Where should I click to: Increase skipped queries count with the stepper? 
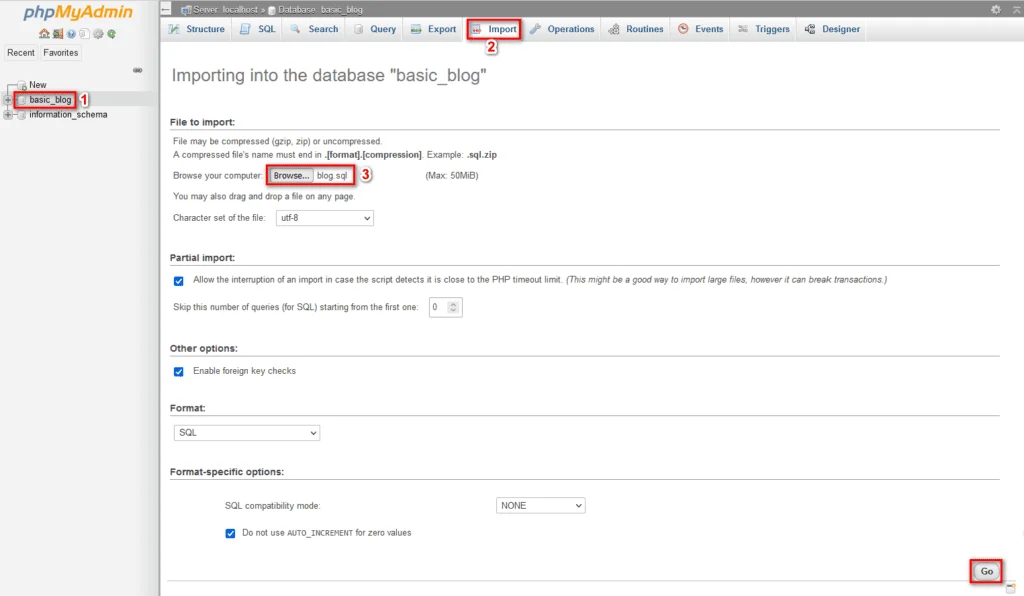coord(455,304)
